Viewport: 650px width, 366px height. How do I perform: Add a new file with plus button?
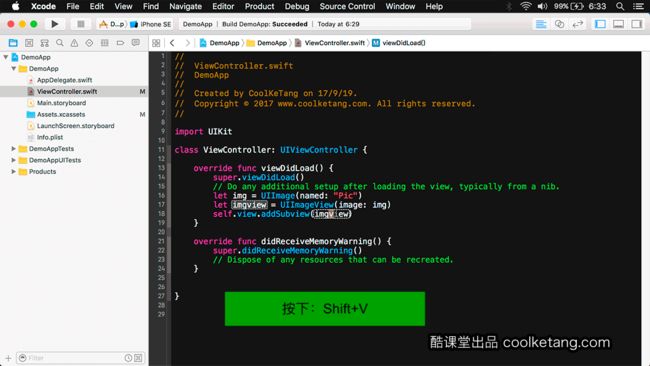[8, 358]
